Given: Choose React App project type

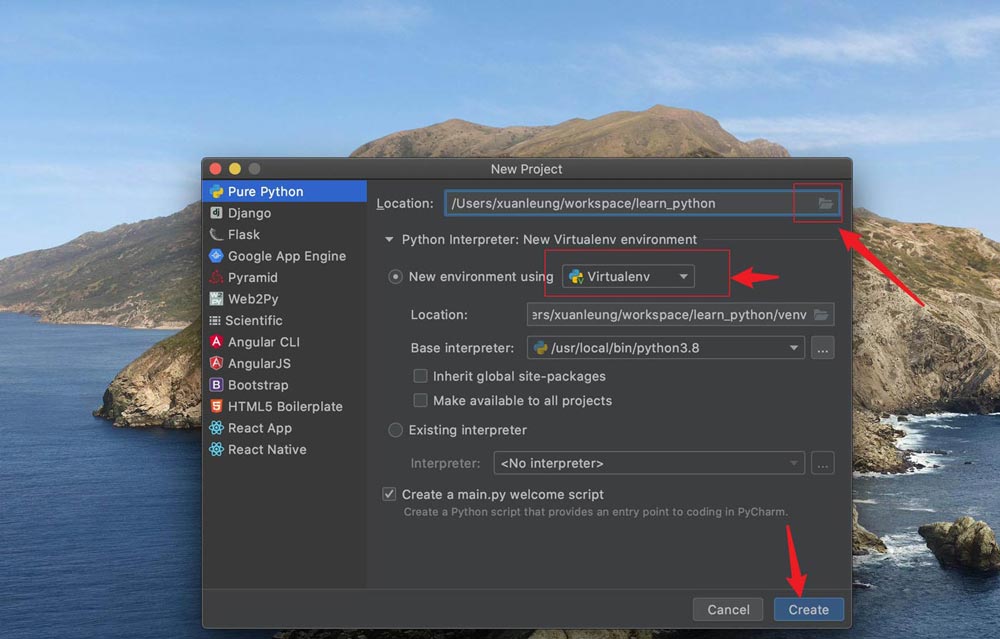Looking at the screenshot, I should [284, 428].
